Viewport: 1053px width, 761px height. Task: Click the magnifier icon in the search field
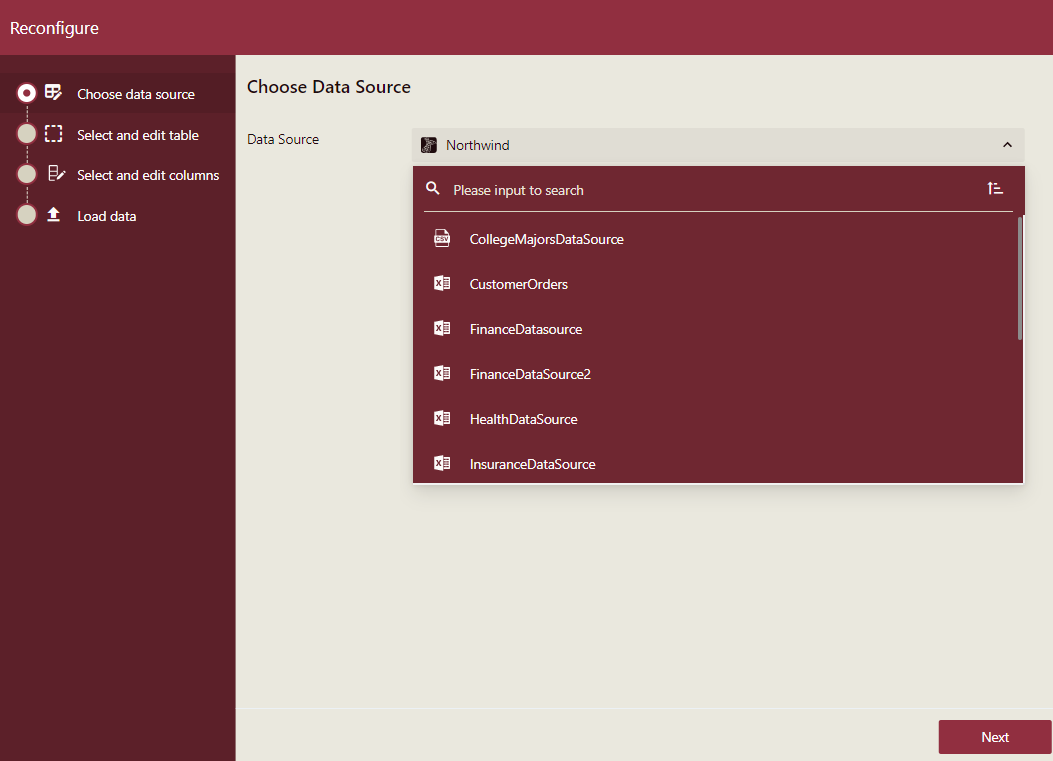(x=432, y=188)
